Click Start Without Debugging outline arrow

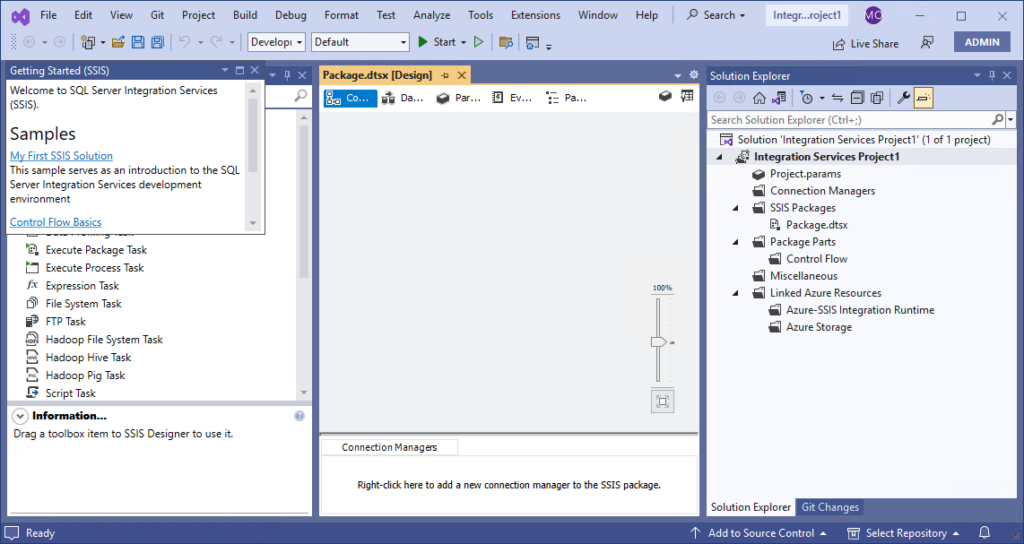(479, 42)
